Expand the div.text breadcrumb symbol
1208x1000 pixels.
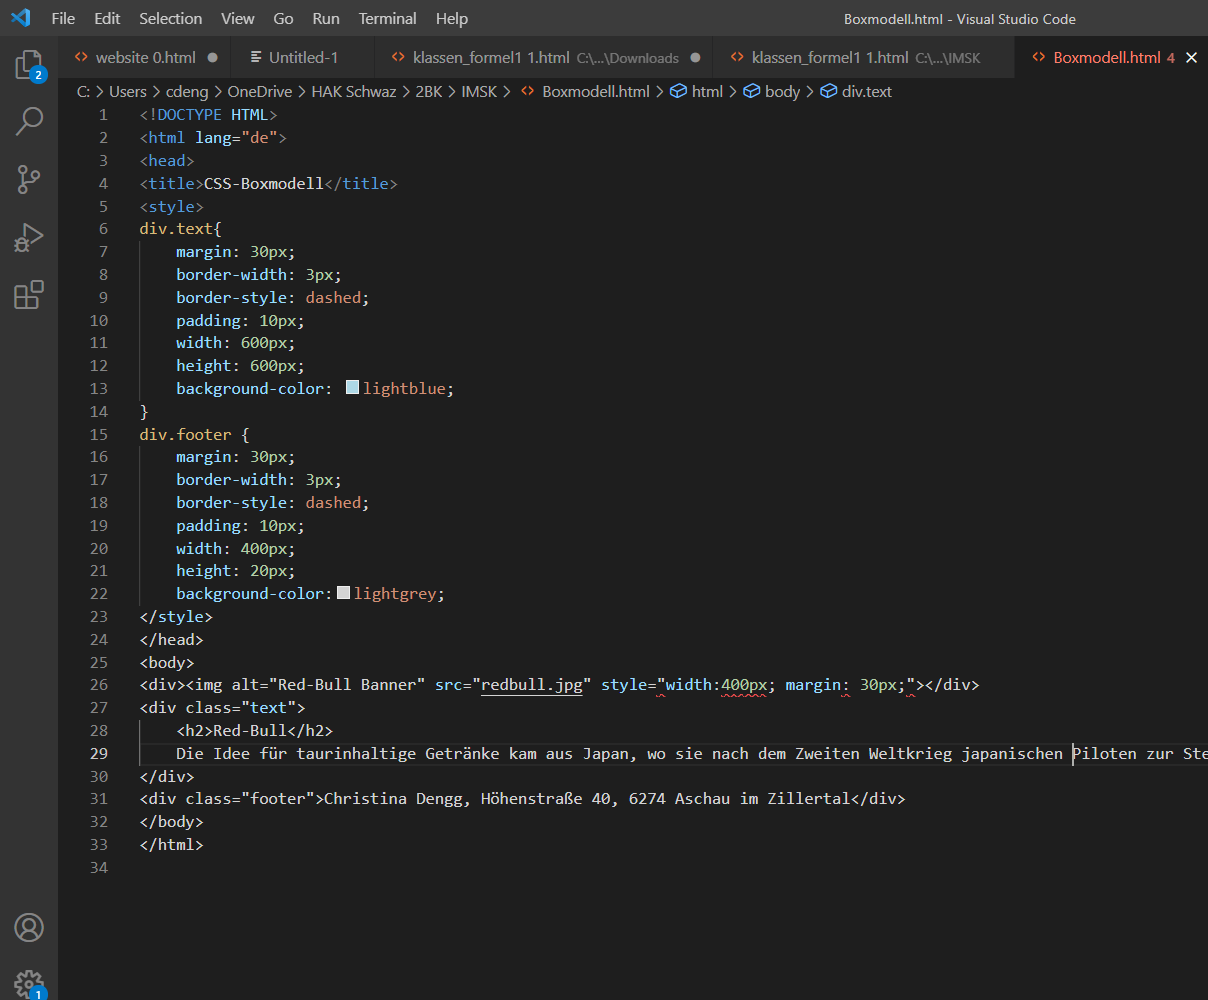click(x=866, y=91)
